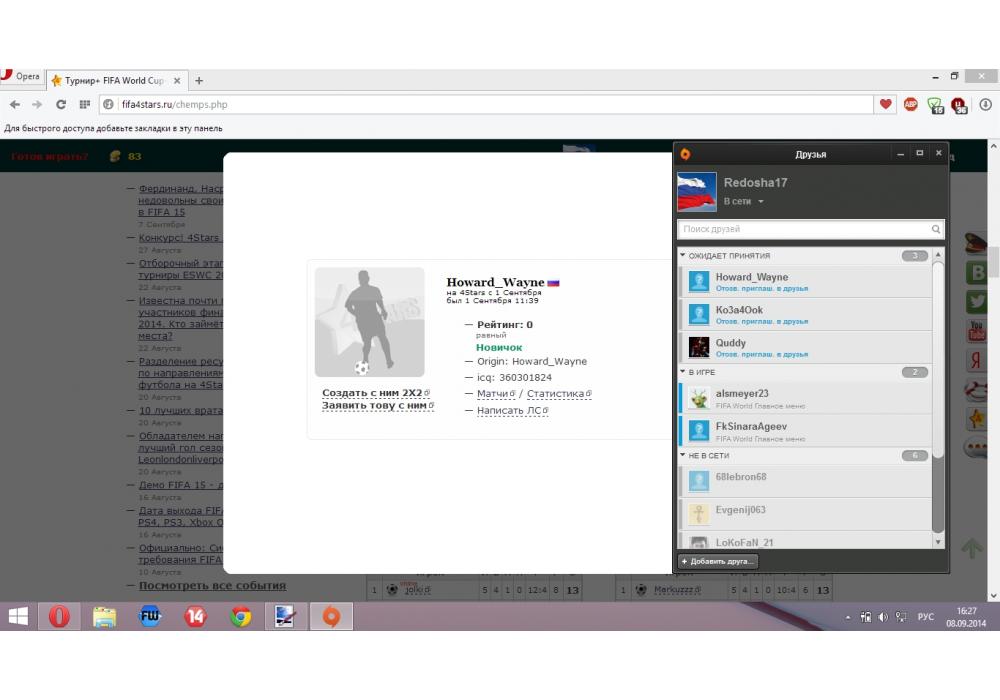The image size is (1000, 700).
Task: Launch Google Chrome from the taskbar
Action: pos(240,617)
